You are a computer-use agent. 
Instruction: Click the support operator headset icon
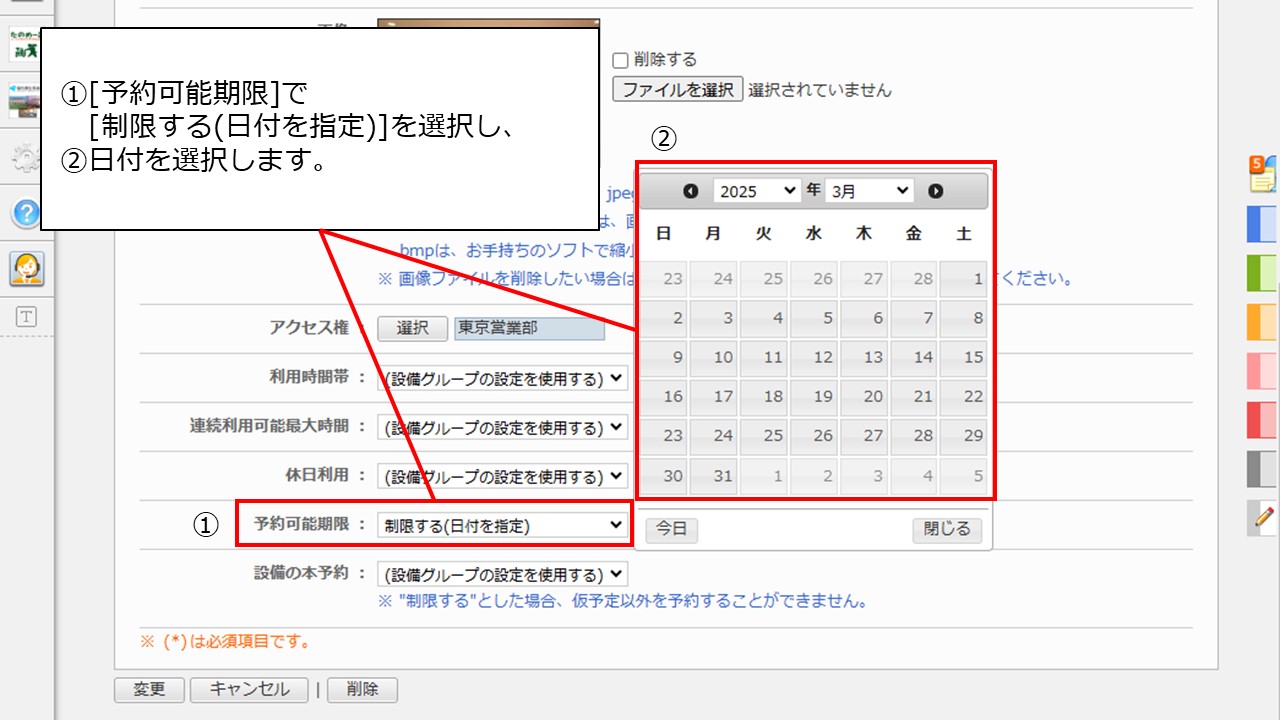click(x=26, y=268)
